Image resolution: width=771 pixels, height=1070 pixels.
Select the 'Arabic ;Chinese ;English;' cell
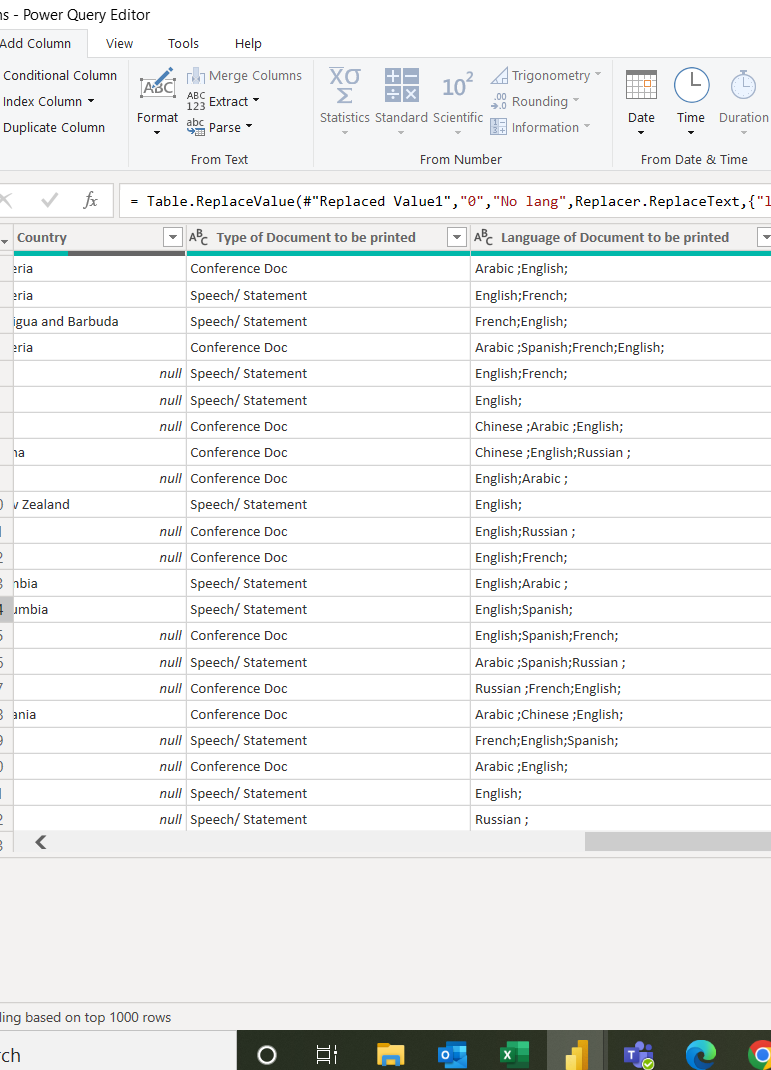coord(621,714)
